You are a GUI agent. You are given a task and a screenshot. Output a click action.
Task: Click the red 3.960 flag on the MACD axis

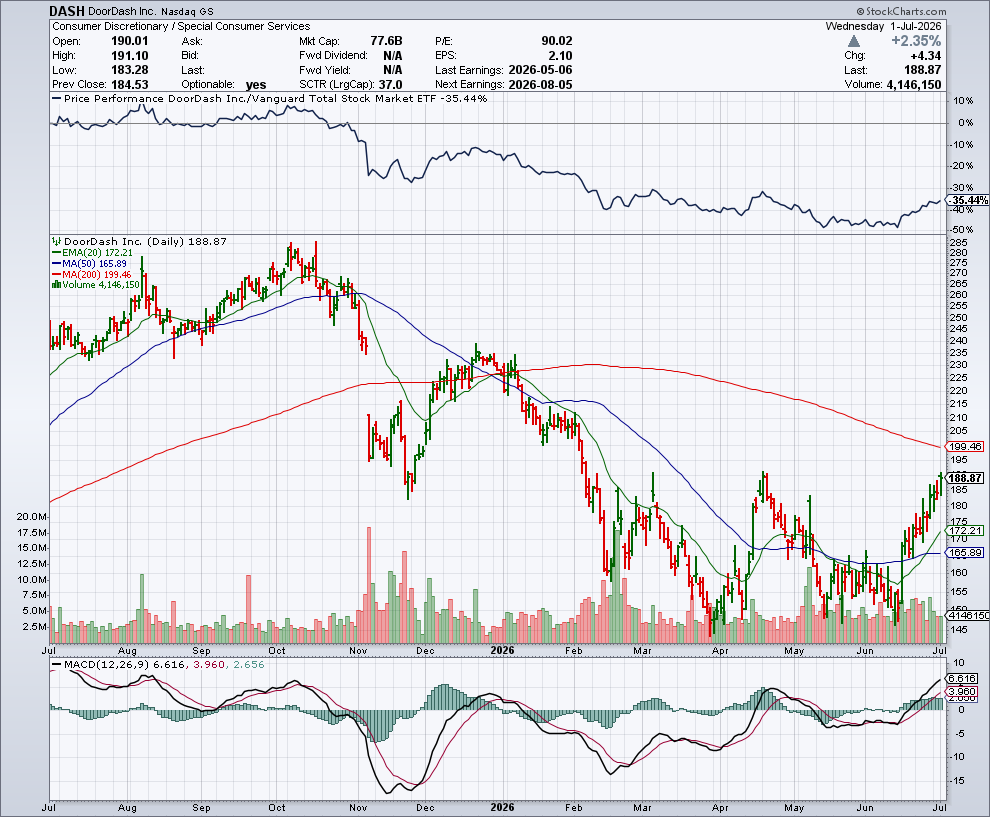click(963, 692)
